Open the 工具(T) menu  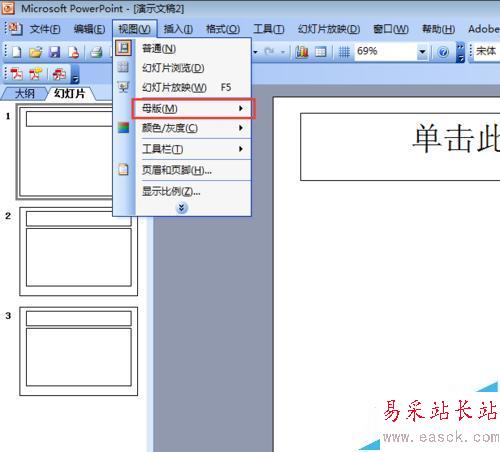tap(269, 29)
